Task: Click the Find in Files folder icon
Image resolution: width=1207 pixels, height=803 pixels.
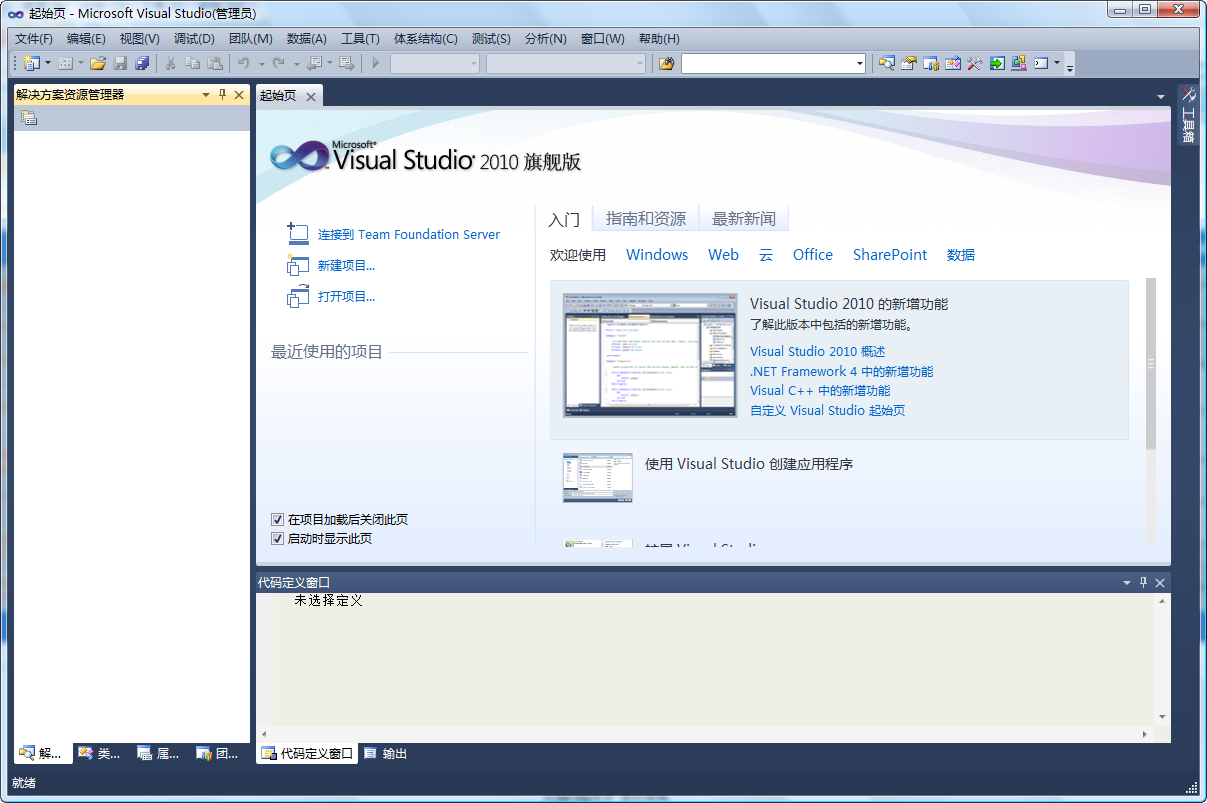Action: click(667, 63)
